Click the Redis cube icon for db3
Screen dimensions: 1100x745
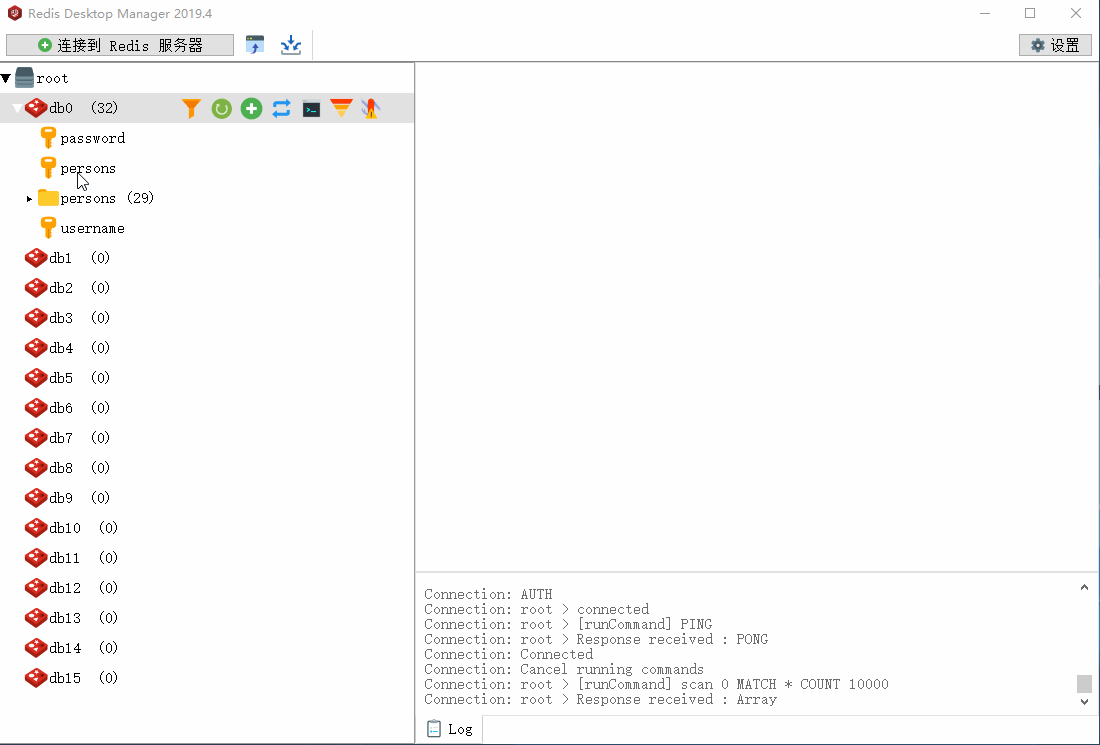click(36, 318)
